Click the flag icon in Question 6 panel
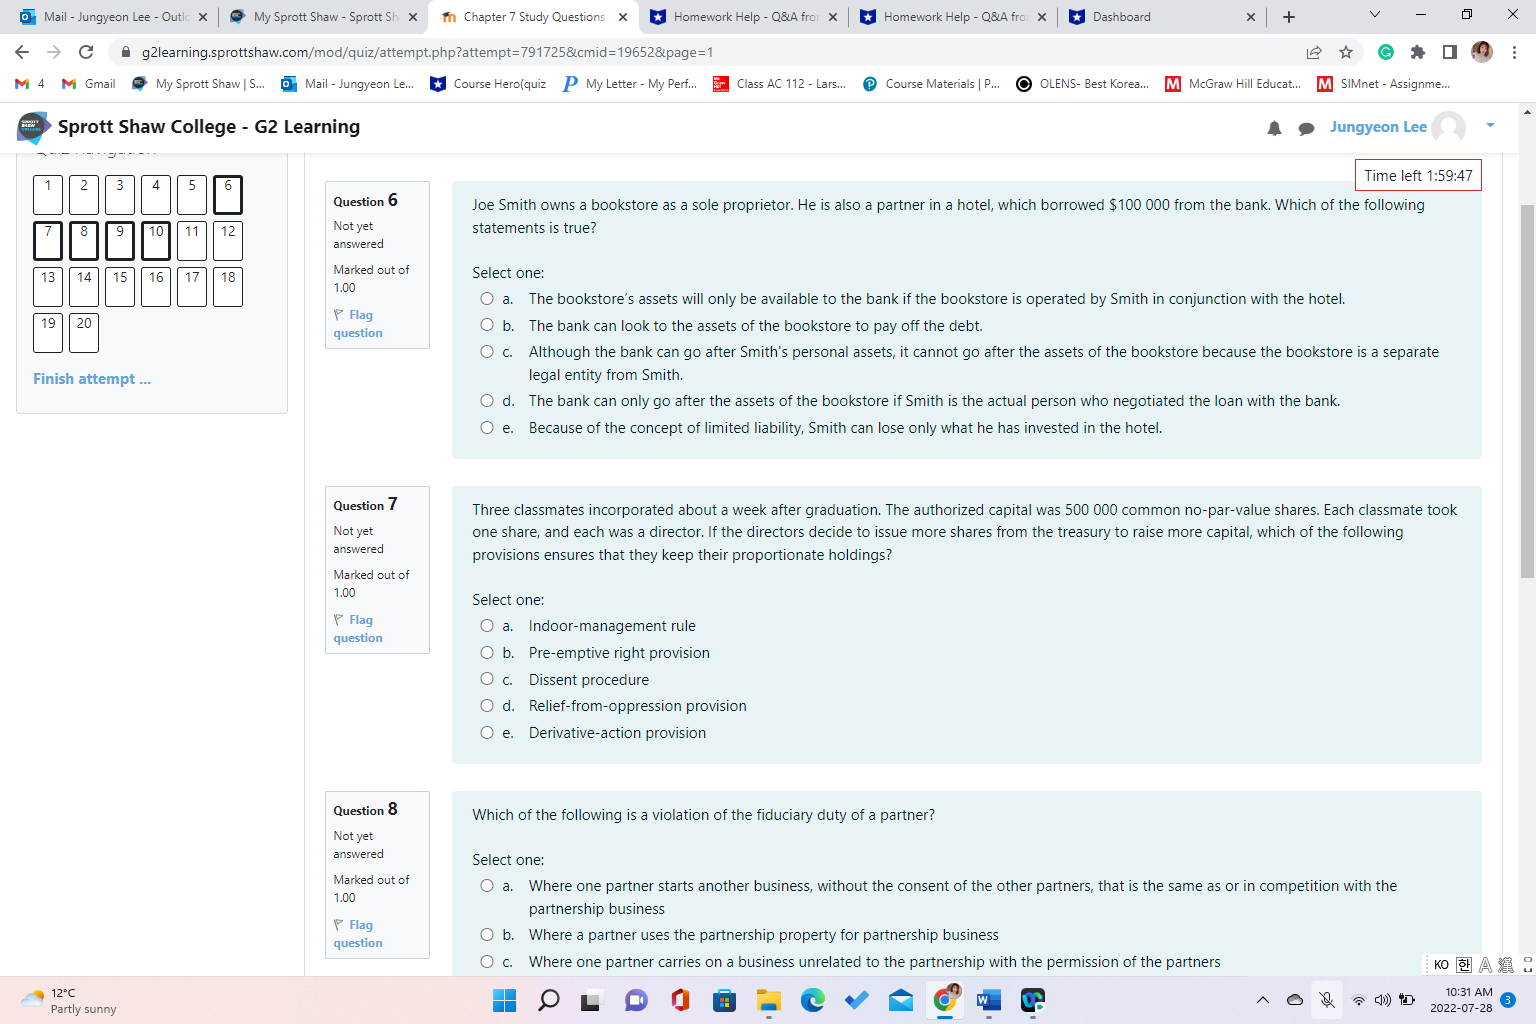 click(337, 314)
